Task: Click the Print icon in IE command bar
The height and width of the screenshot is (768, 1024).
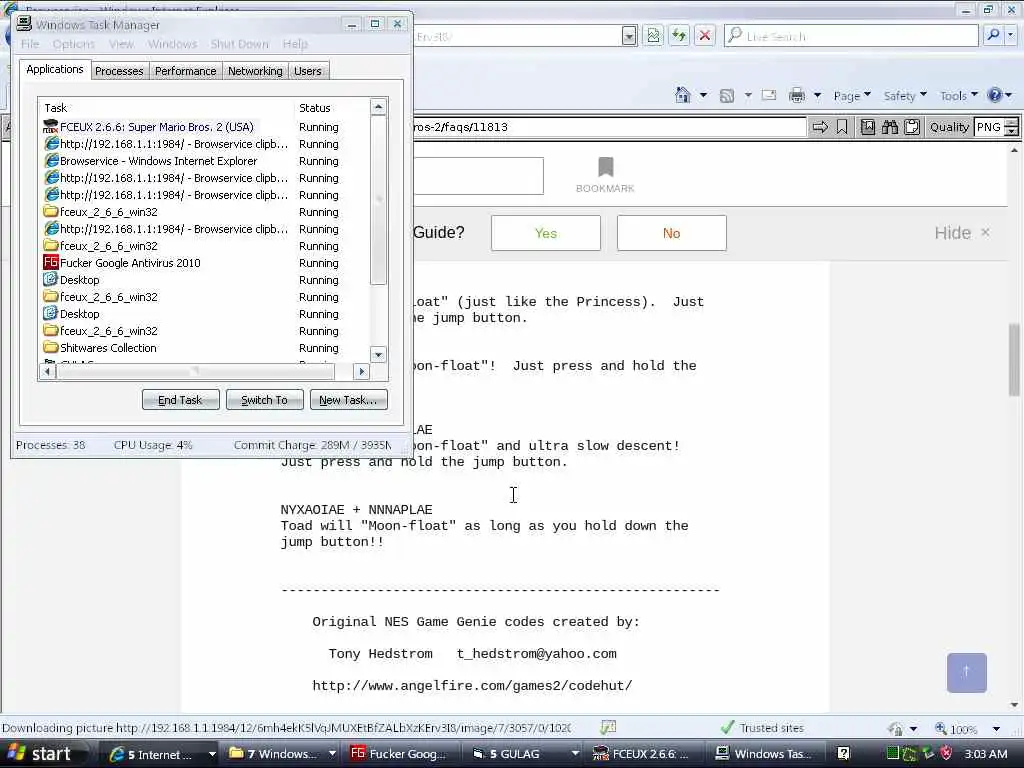Action: (x=797, y=95)
